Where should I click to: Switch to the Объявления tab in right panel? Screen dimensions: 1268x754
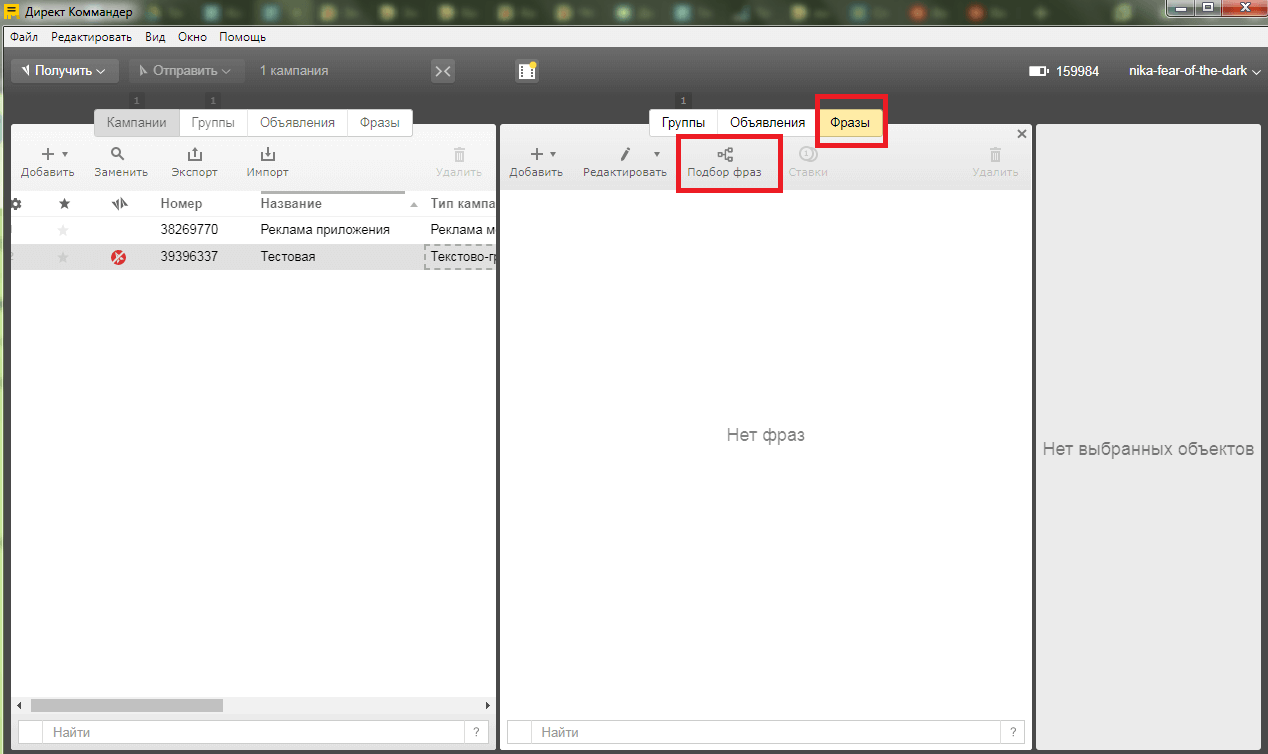(x=767, y=123)
